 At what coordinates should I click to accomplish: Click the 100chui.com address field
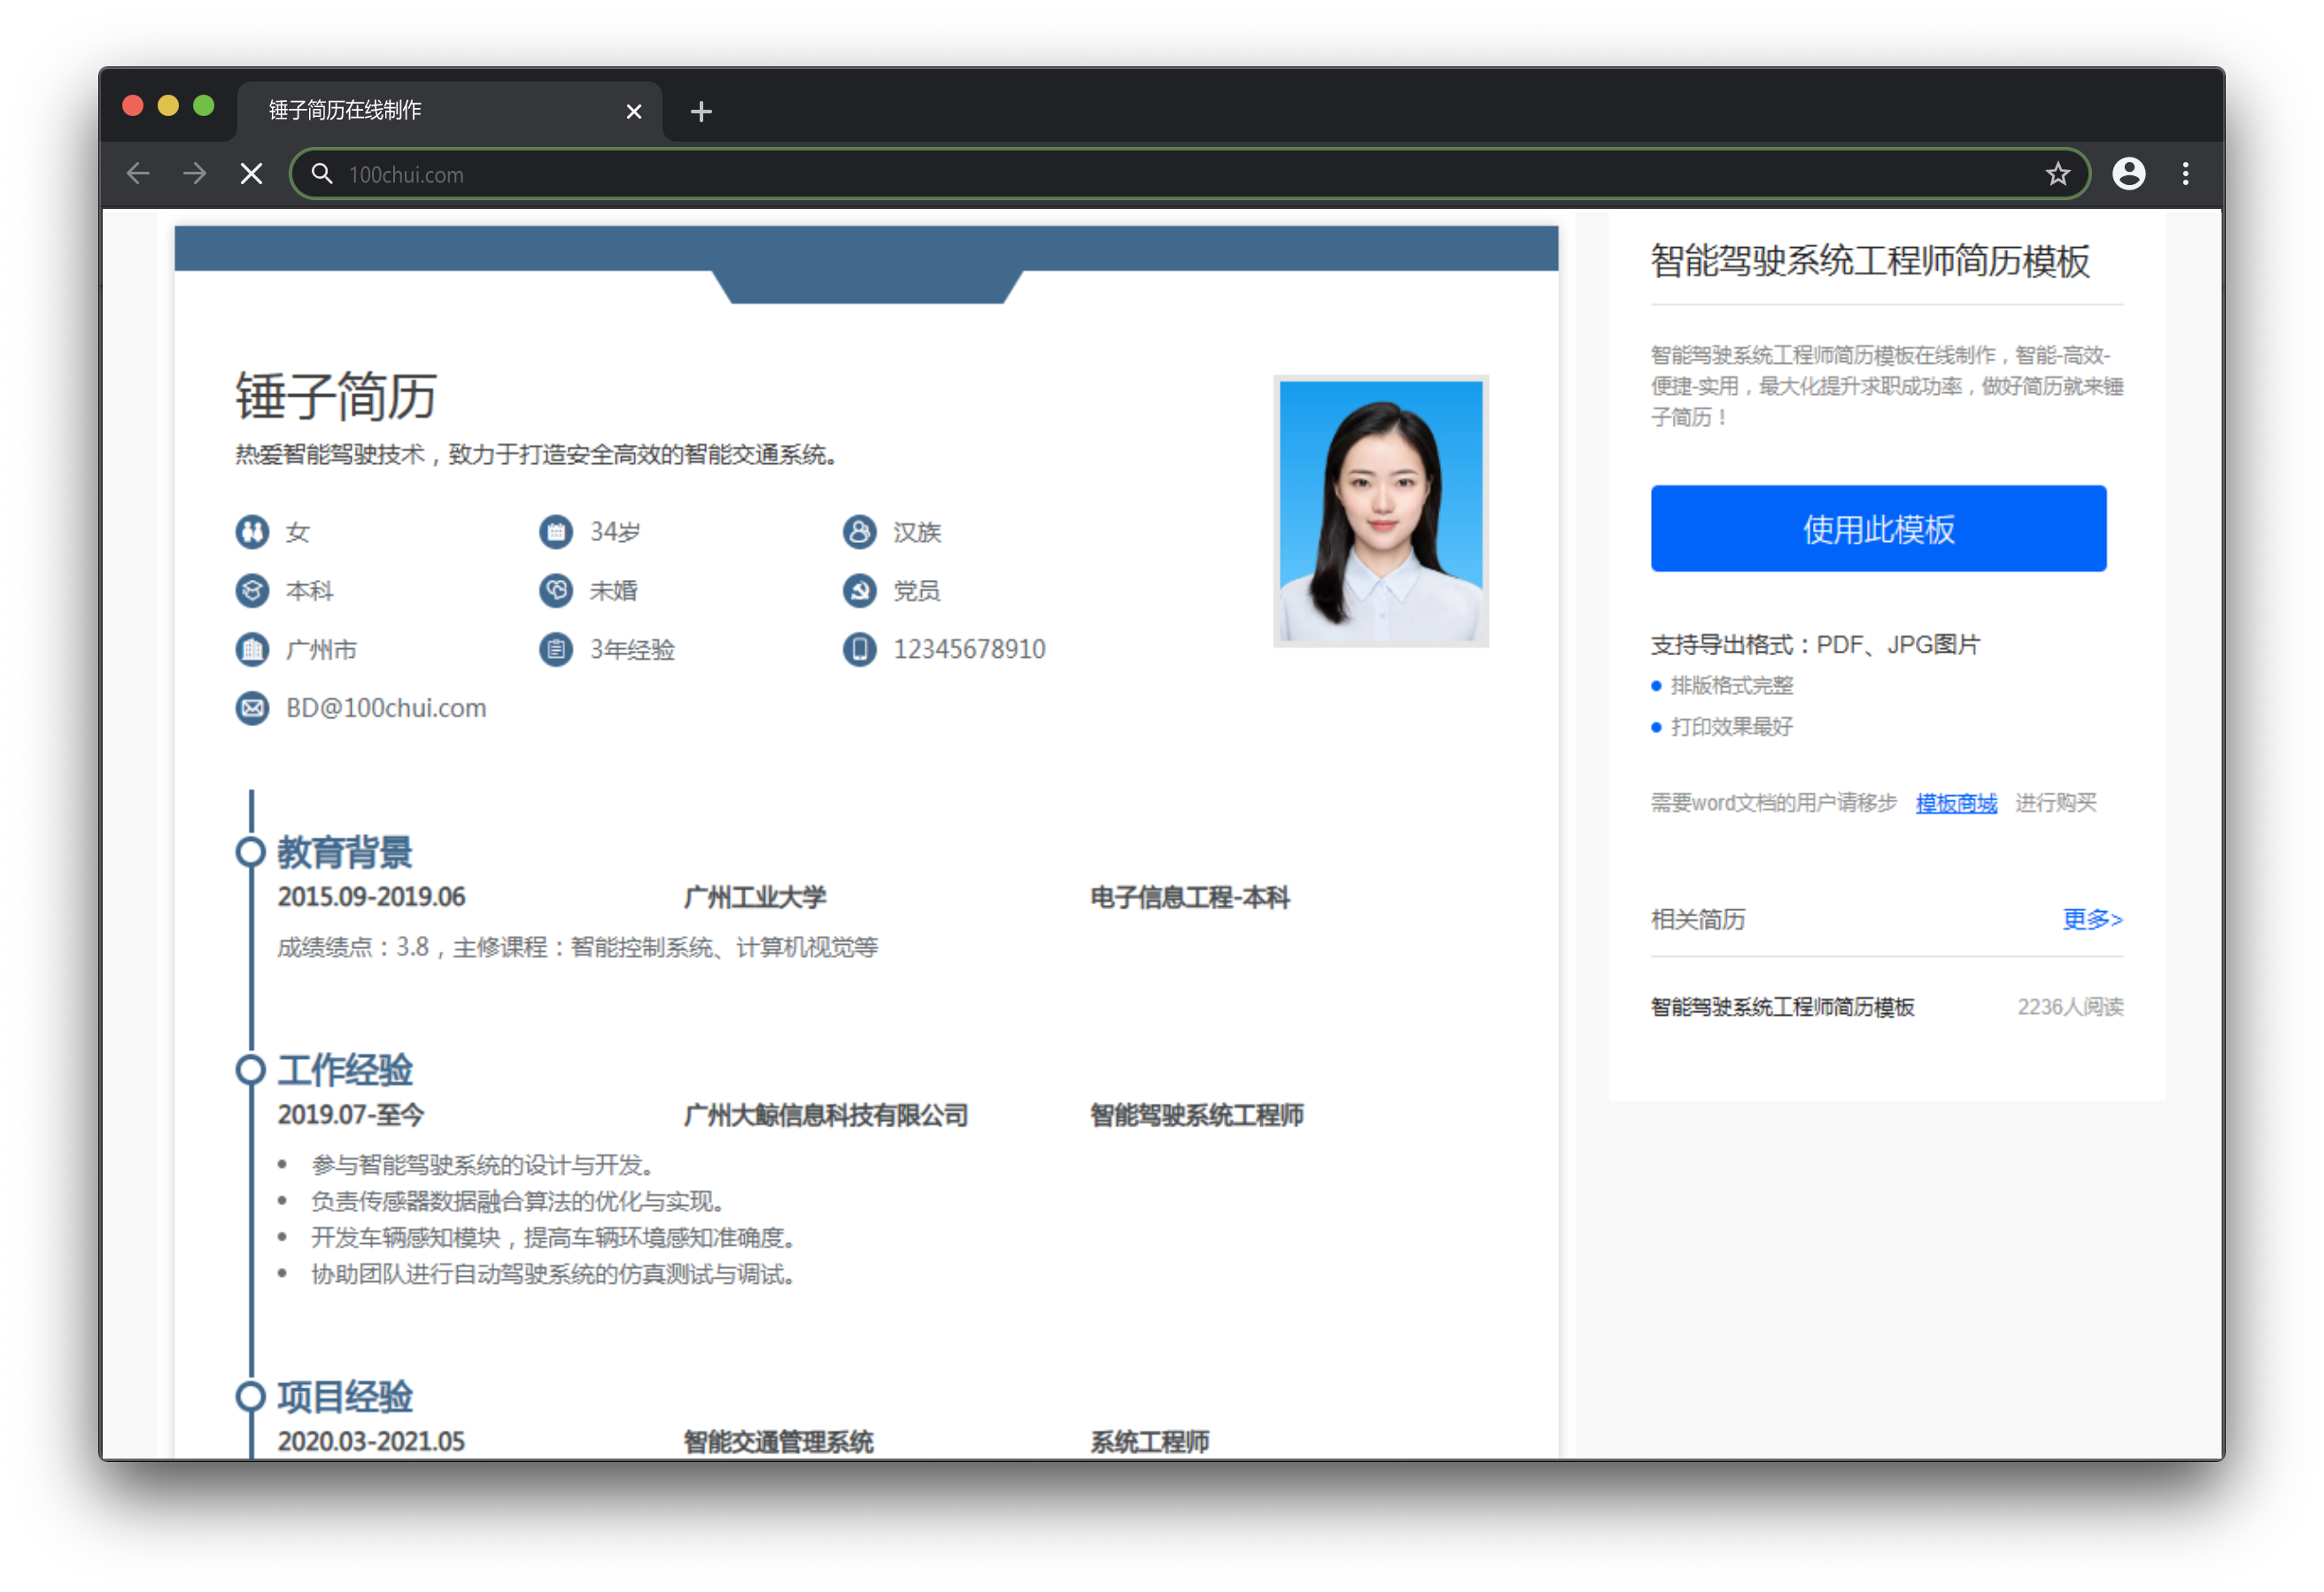coord(1190,174)
